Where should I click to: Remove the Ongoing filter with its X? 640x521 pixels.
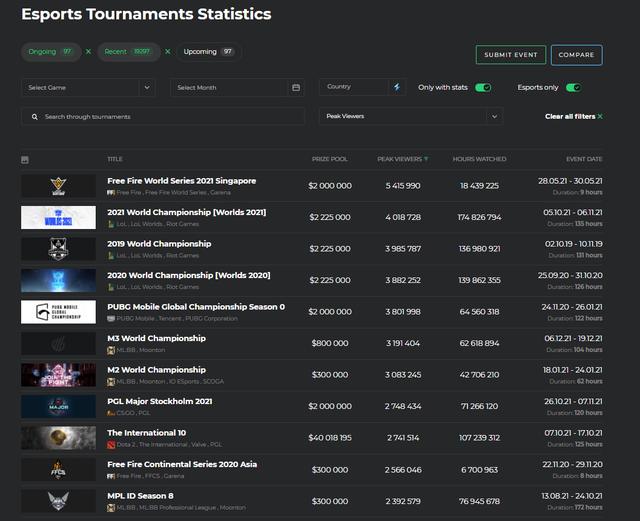tap(88, 52)
